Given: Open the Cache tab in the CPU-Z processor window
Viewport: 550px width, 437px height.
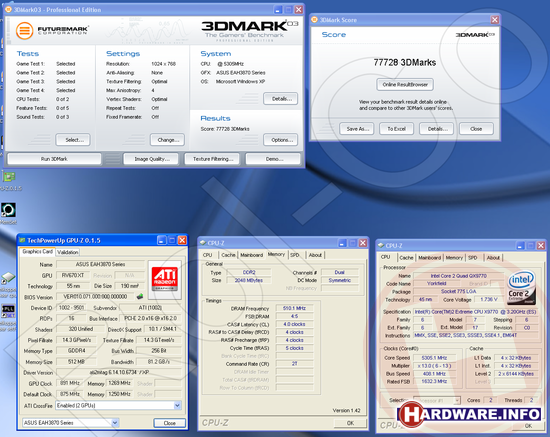Looking at the screenshot, I should click(x=406, y=257).
